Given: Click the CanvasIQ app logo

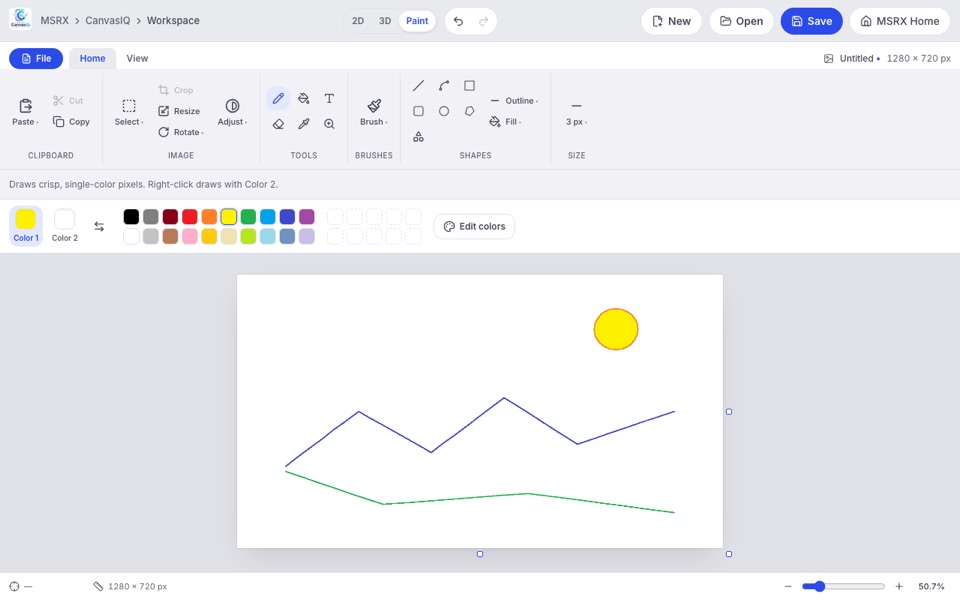Looking at the screenshot, I should tap(20, 18).
